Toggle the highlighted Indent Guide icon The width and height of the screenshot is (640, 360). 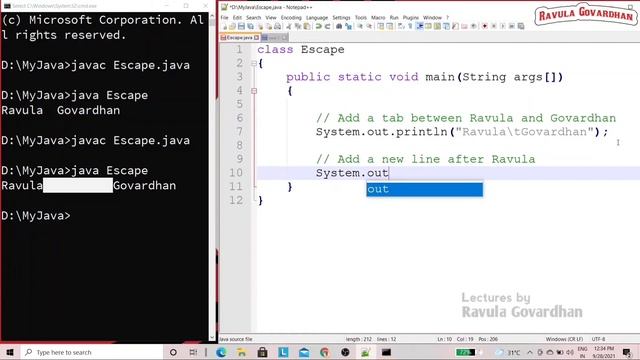click(420, 26)
